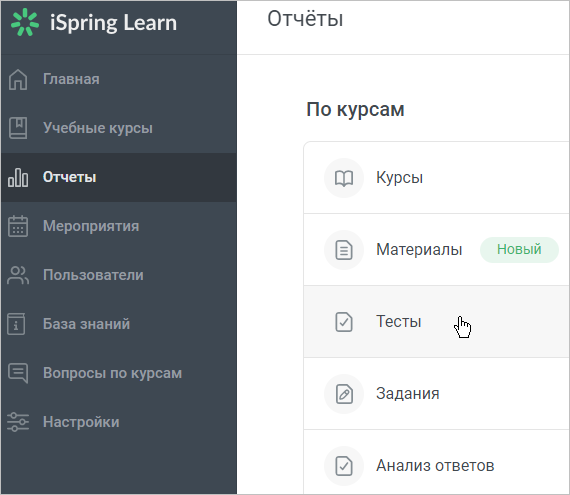Click the chat bubble icon for Вопросы по курсам
Image resolution: width=570 pixels, height=495 pixels.
(x=18, y=373)
